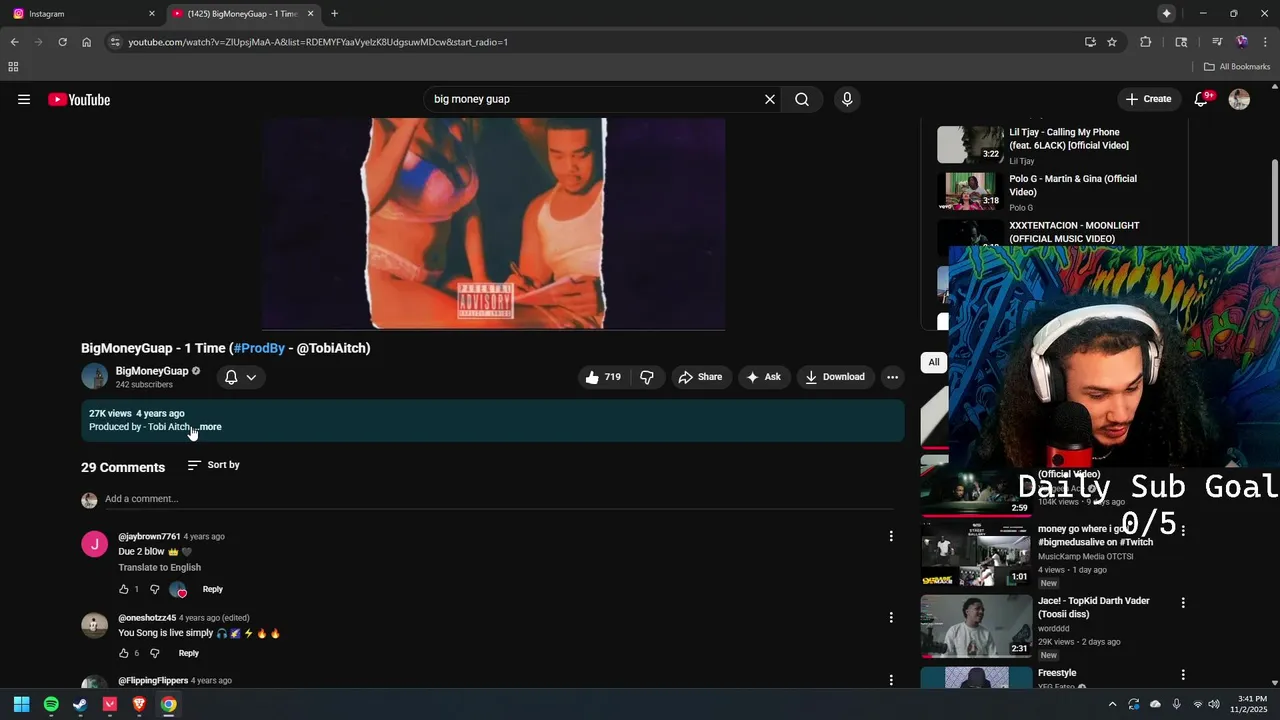Select the All filter chip

pos(934,363)
